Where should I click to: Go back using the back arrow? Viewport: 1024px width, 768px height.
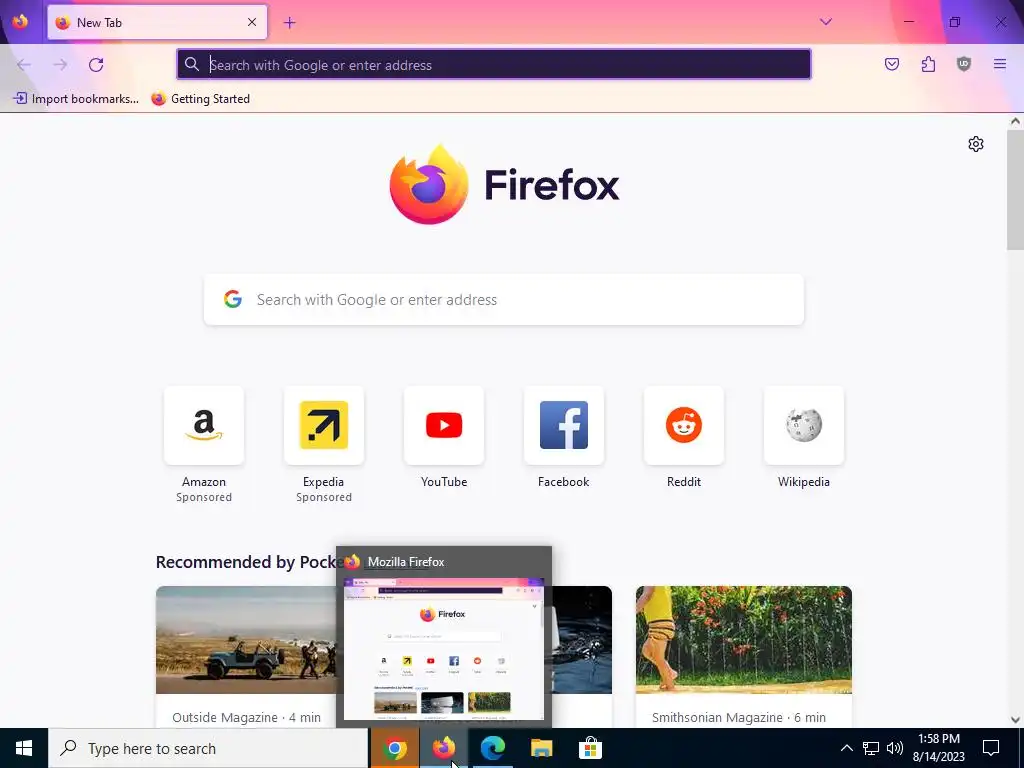[x=24, y=64]
